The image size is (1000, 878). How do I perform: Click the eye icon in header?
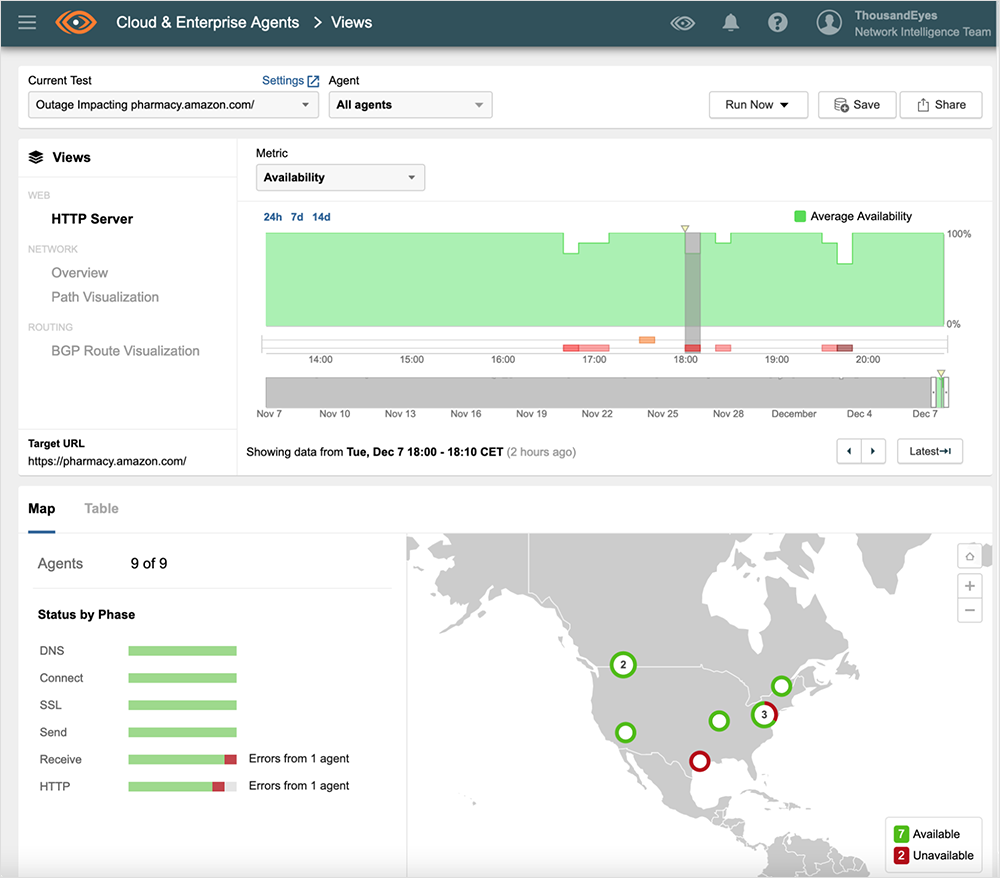click(x=683, y=23)
